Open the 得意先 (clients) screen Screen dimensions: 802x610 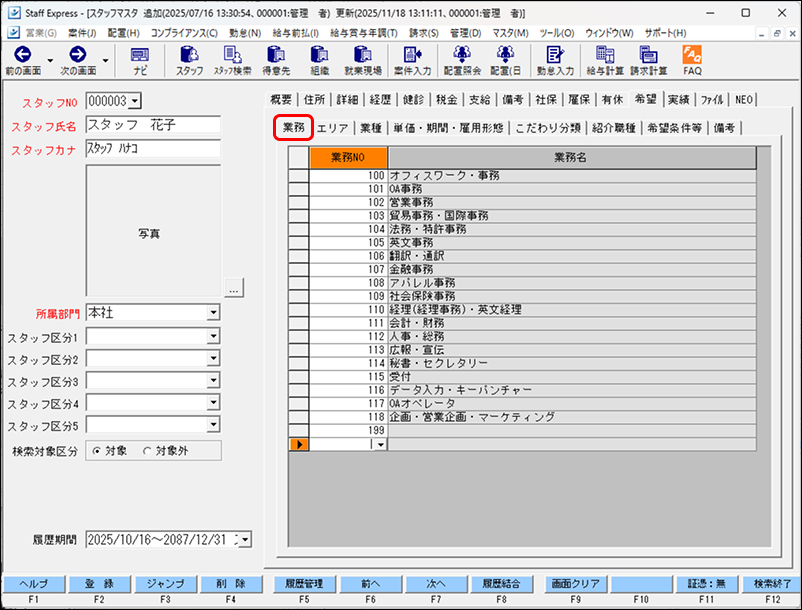(x=273, y=63)
